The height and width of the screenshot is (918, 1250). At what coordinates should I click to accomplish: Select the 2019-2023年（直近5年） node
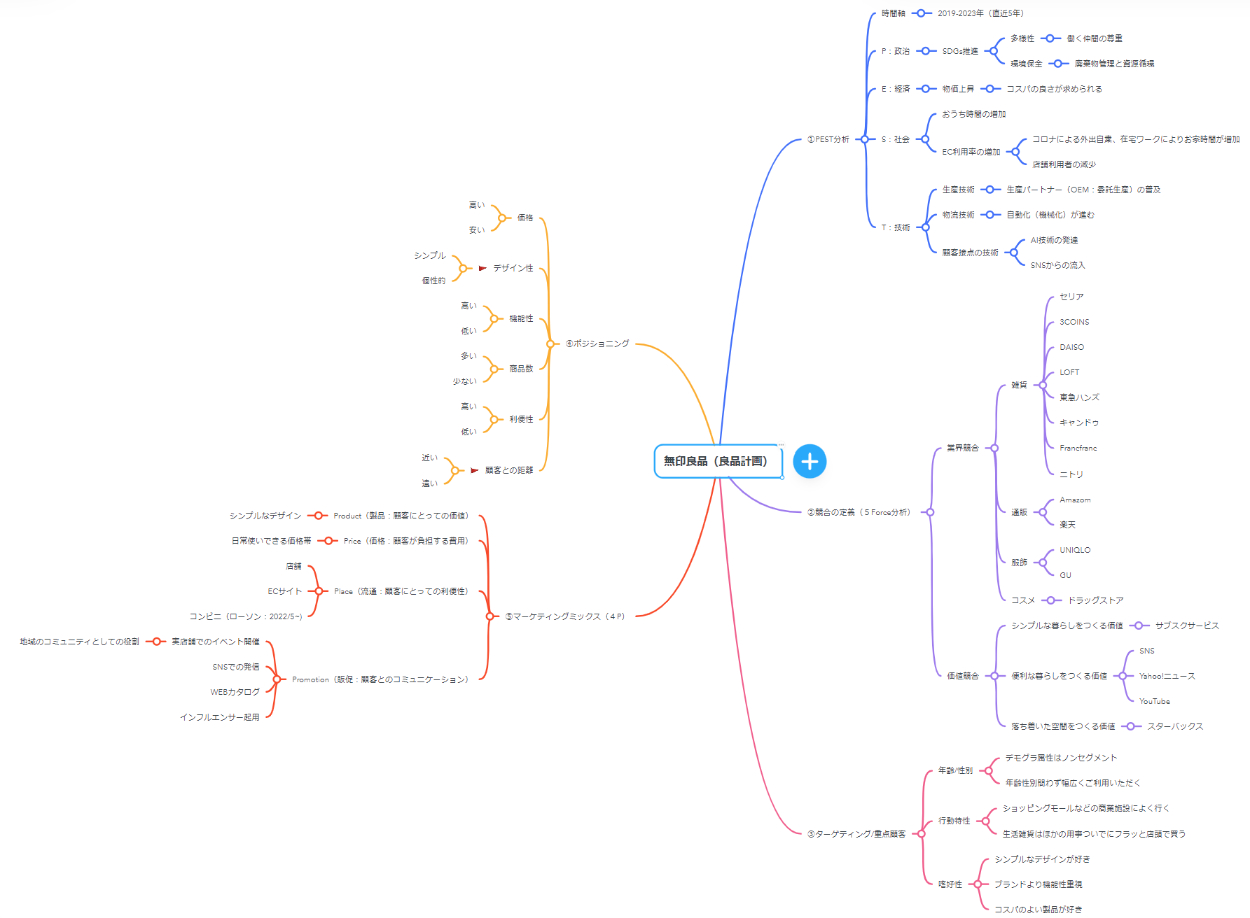[980, 13]
